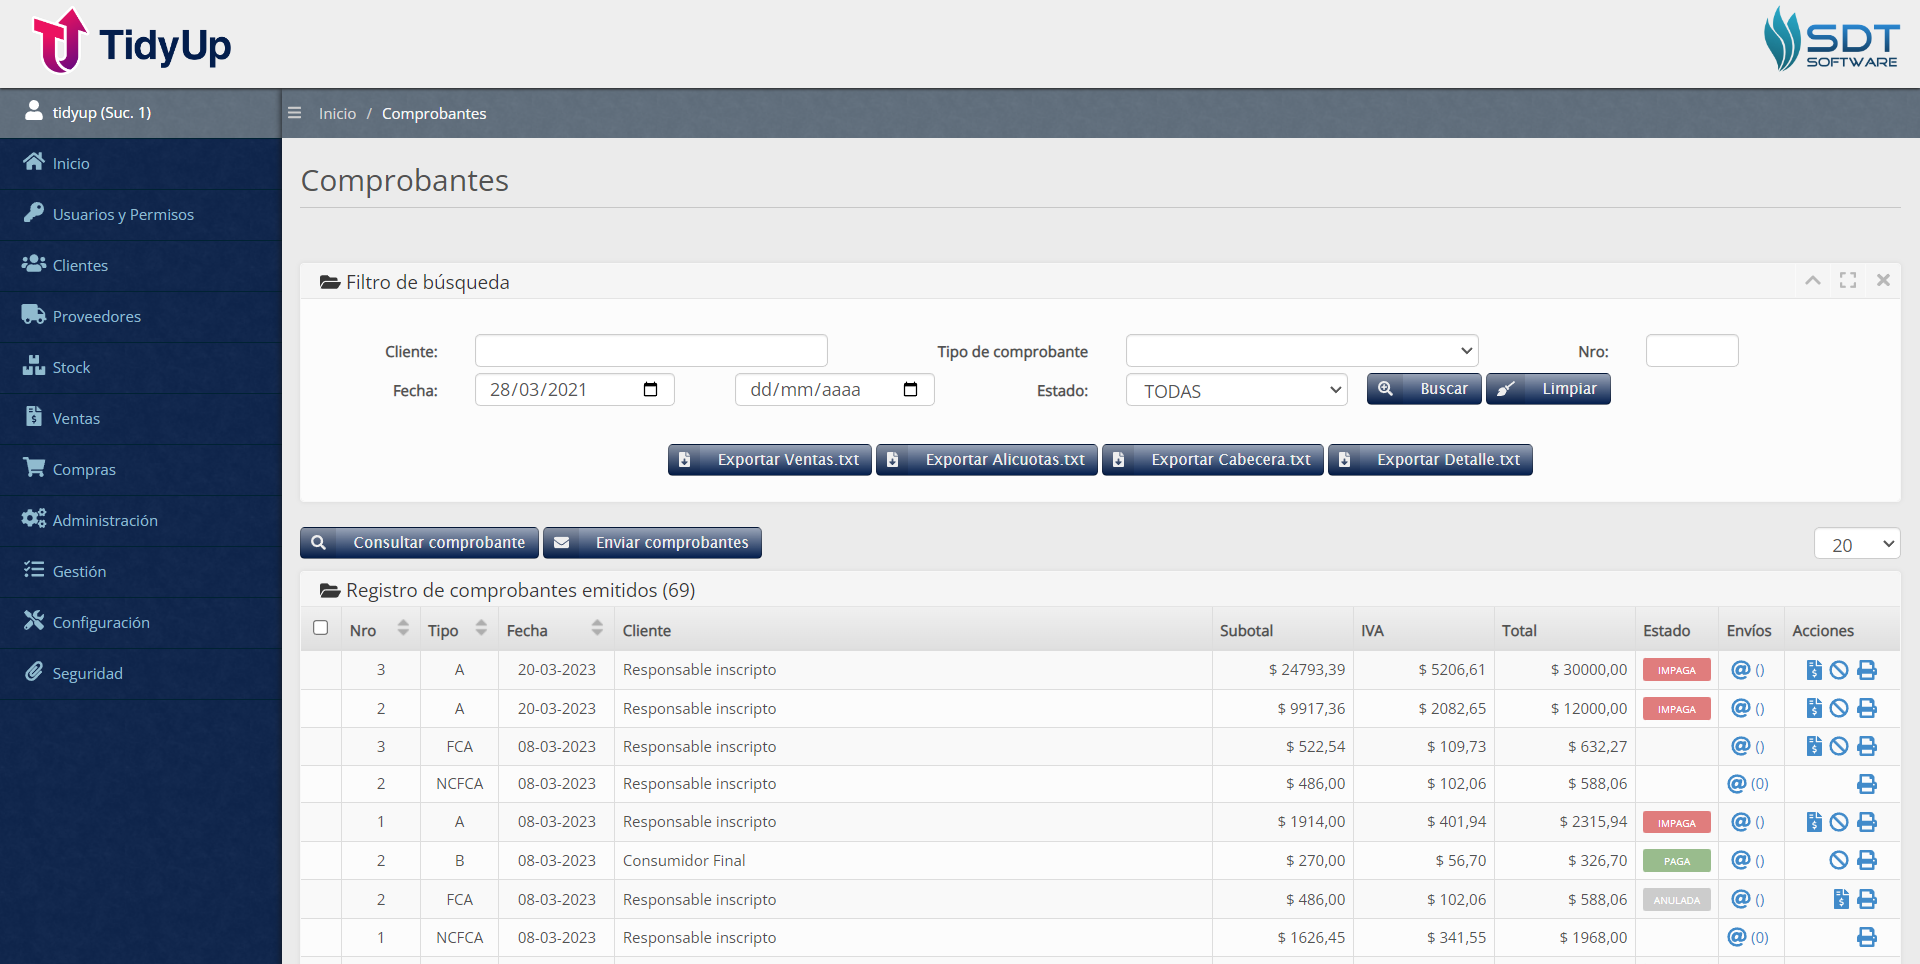Image resolution: width=1920 pixels, height=964 pixels.
Task: Click the Limpiar button
Action: tap(1548, 389)
